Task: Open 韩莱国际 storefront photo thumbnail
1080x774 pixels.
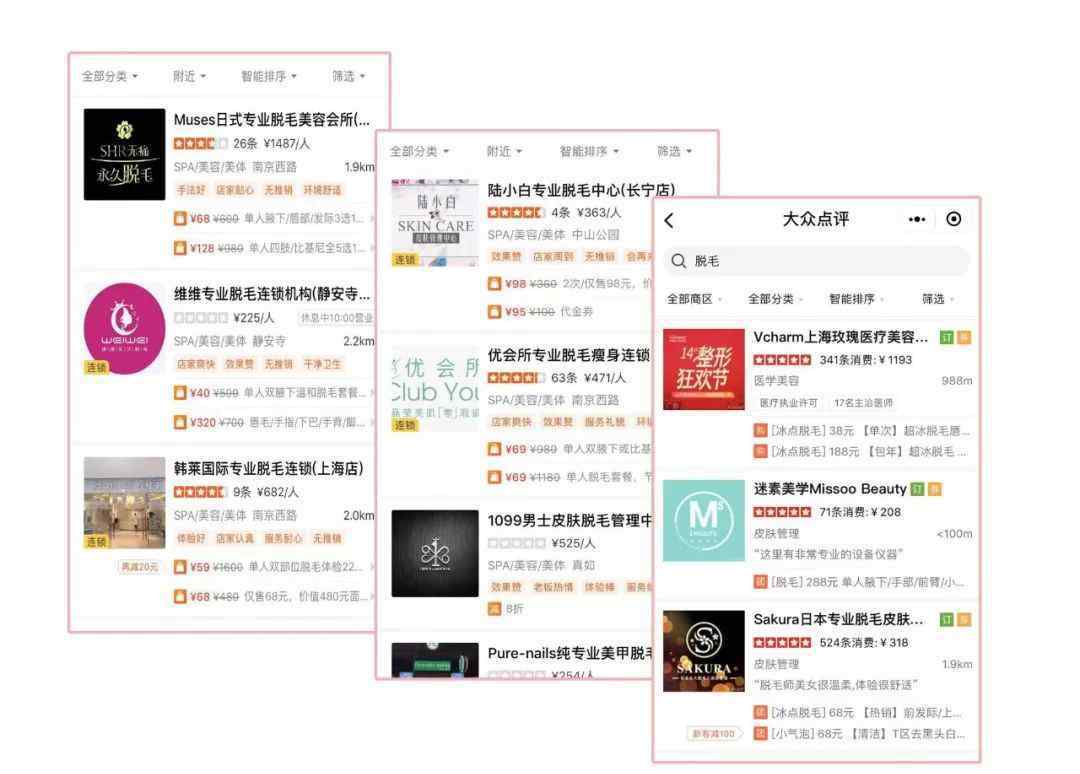Action: [125, 503]
